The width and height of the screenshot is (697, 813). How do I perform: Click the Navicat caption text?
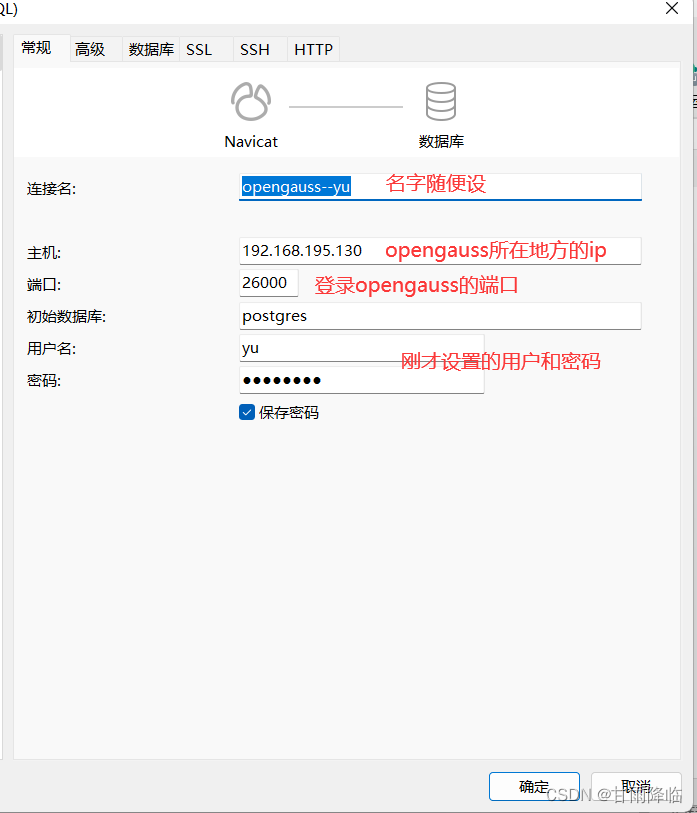pyautogui.click(x=251, y=142)
